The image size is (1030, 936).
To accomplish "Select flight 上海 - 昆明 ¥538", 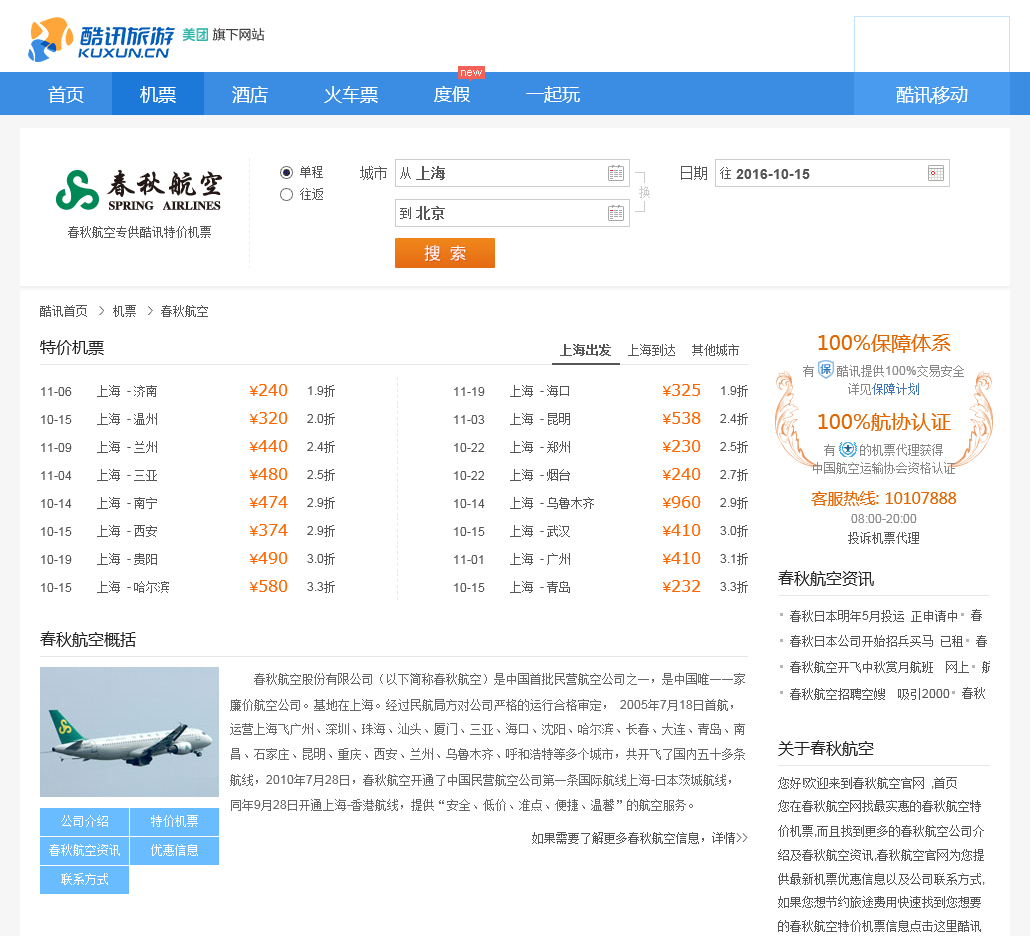I will coord(600,419).
